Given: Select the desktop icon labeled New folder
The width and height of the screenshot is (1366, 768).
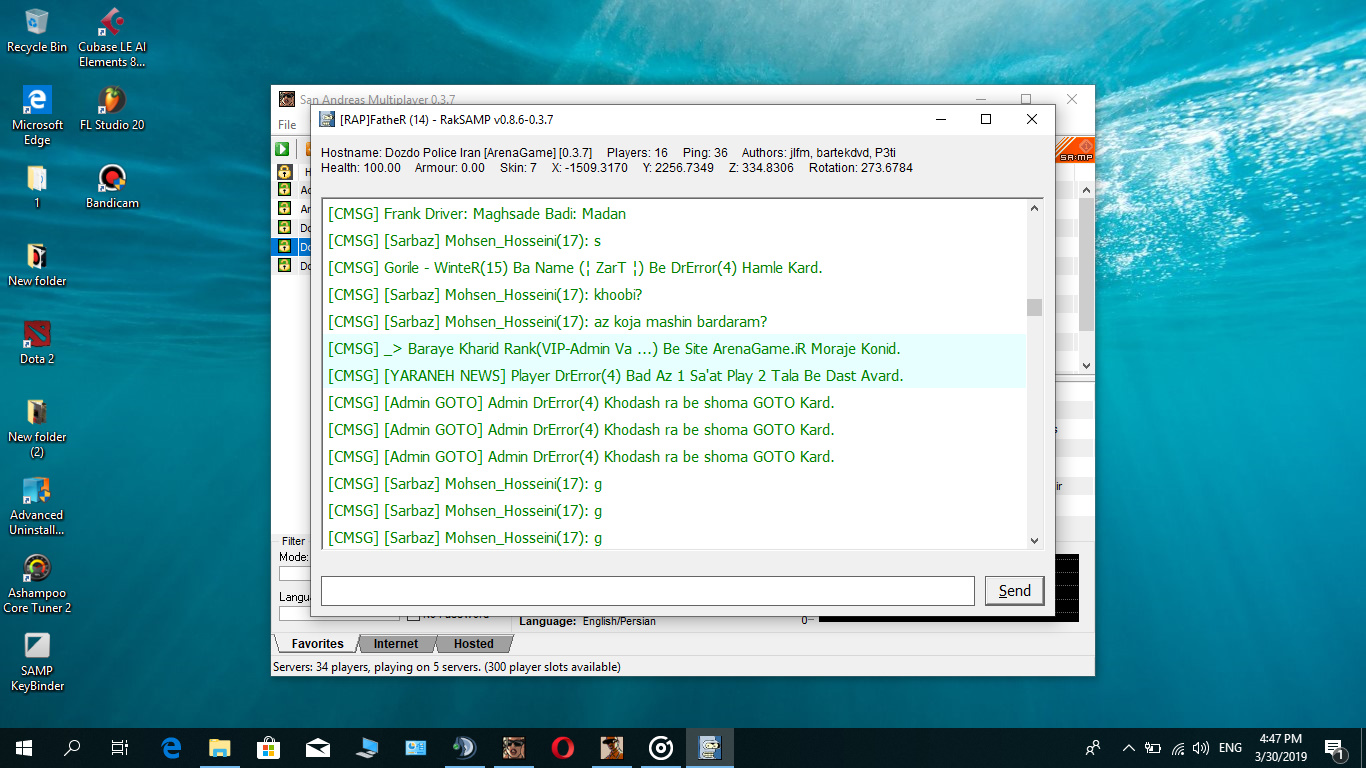Looking at the screenshot, I should pyautogui.click(x=37, y=265).
